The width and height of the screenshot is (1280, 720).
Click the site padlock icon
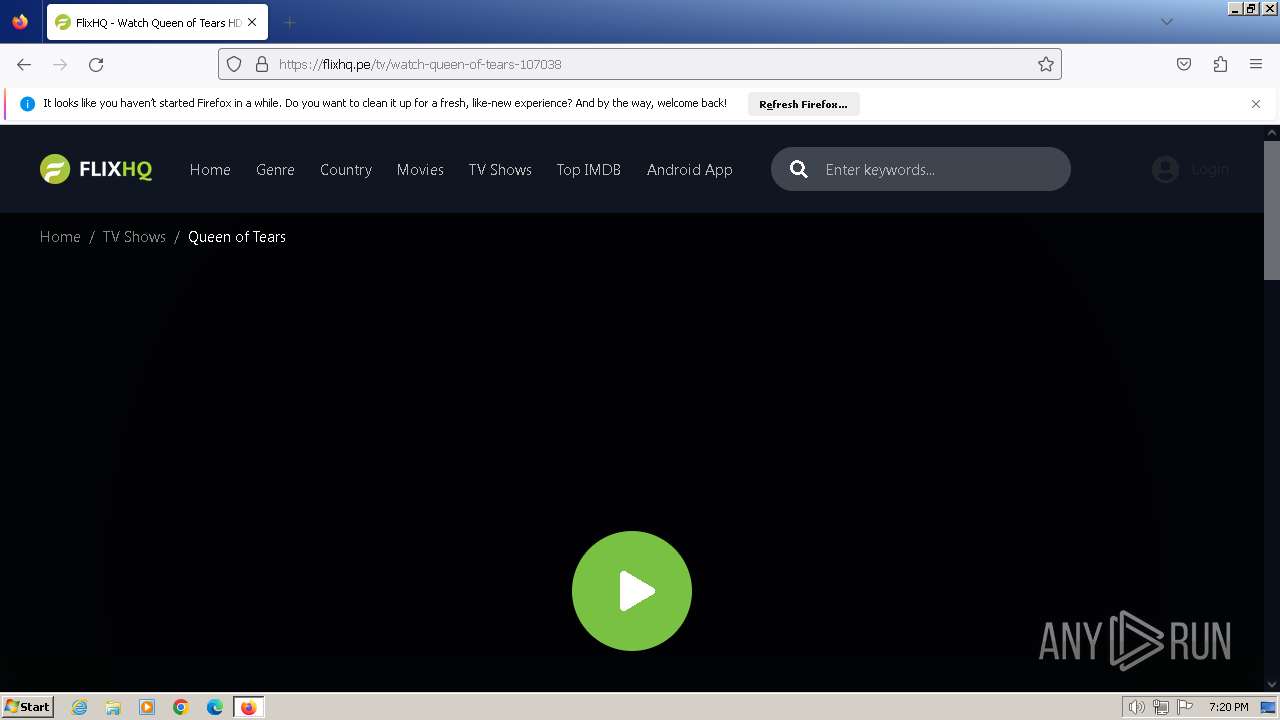[262, 64]
